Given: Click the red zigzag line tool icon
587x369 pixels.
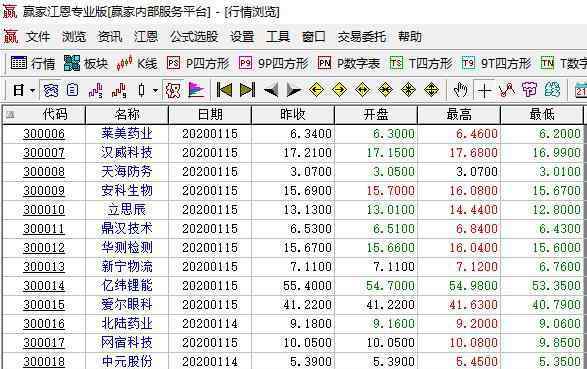Looking at the screenshot, I should point(507,90).
